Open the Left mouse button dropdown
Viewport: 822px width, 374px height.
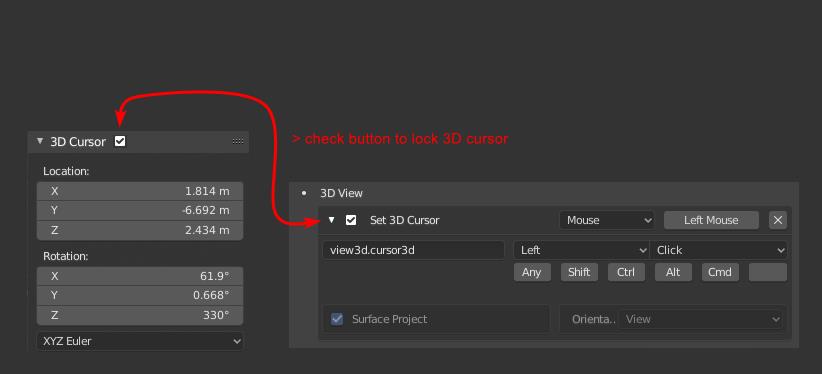[x=581, y=250]
